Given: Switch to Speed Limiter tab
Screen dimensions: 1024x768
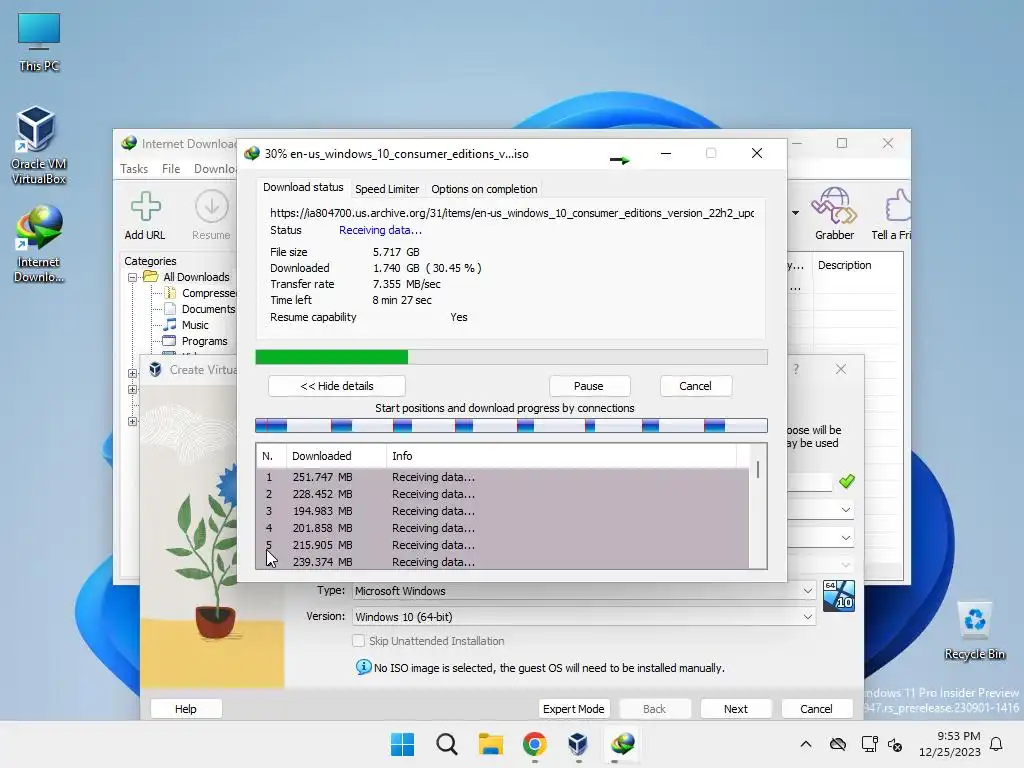Looking at the screenshot, I should tap(387, 189).
